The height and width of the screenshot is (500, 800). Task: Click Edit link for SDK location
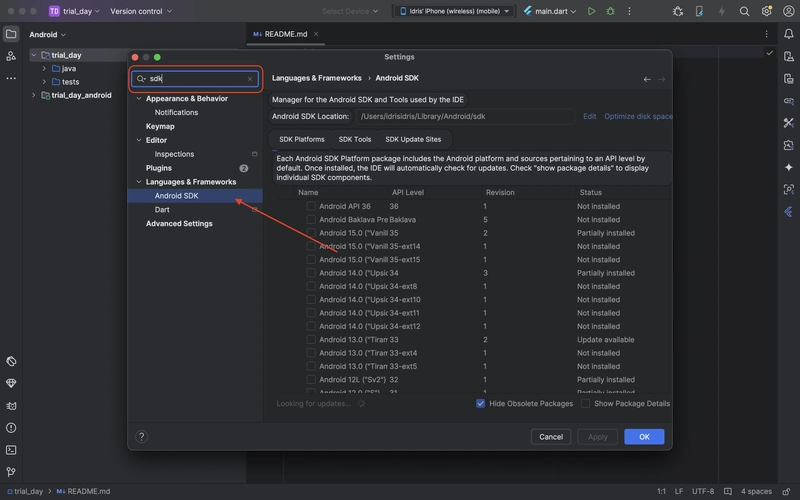[x=589, y=116]
